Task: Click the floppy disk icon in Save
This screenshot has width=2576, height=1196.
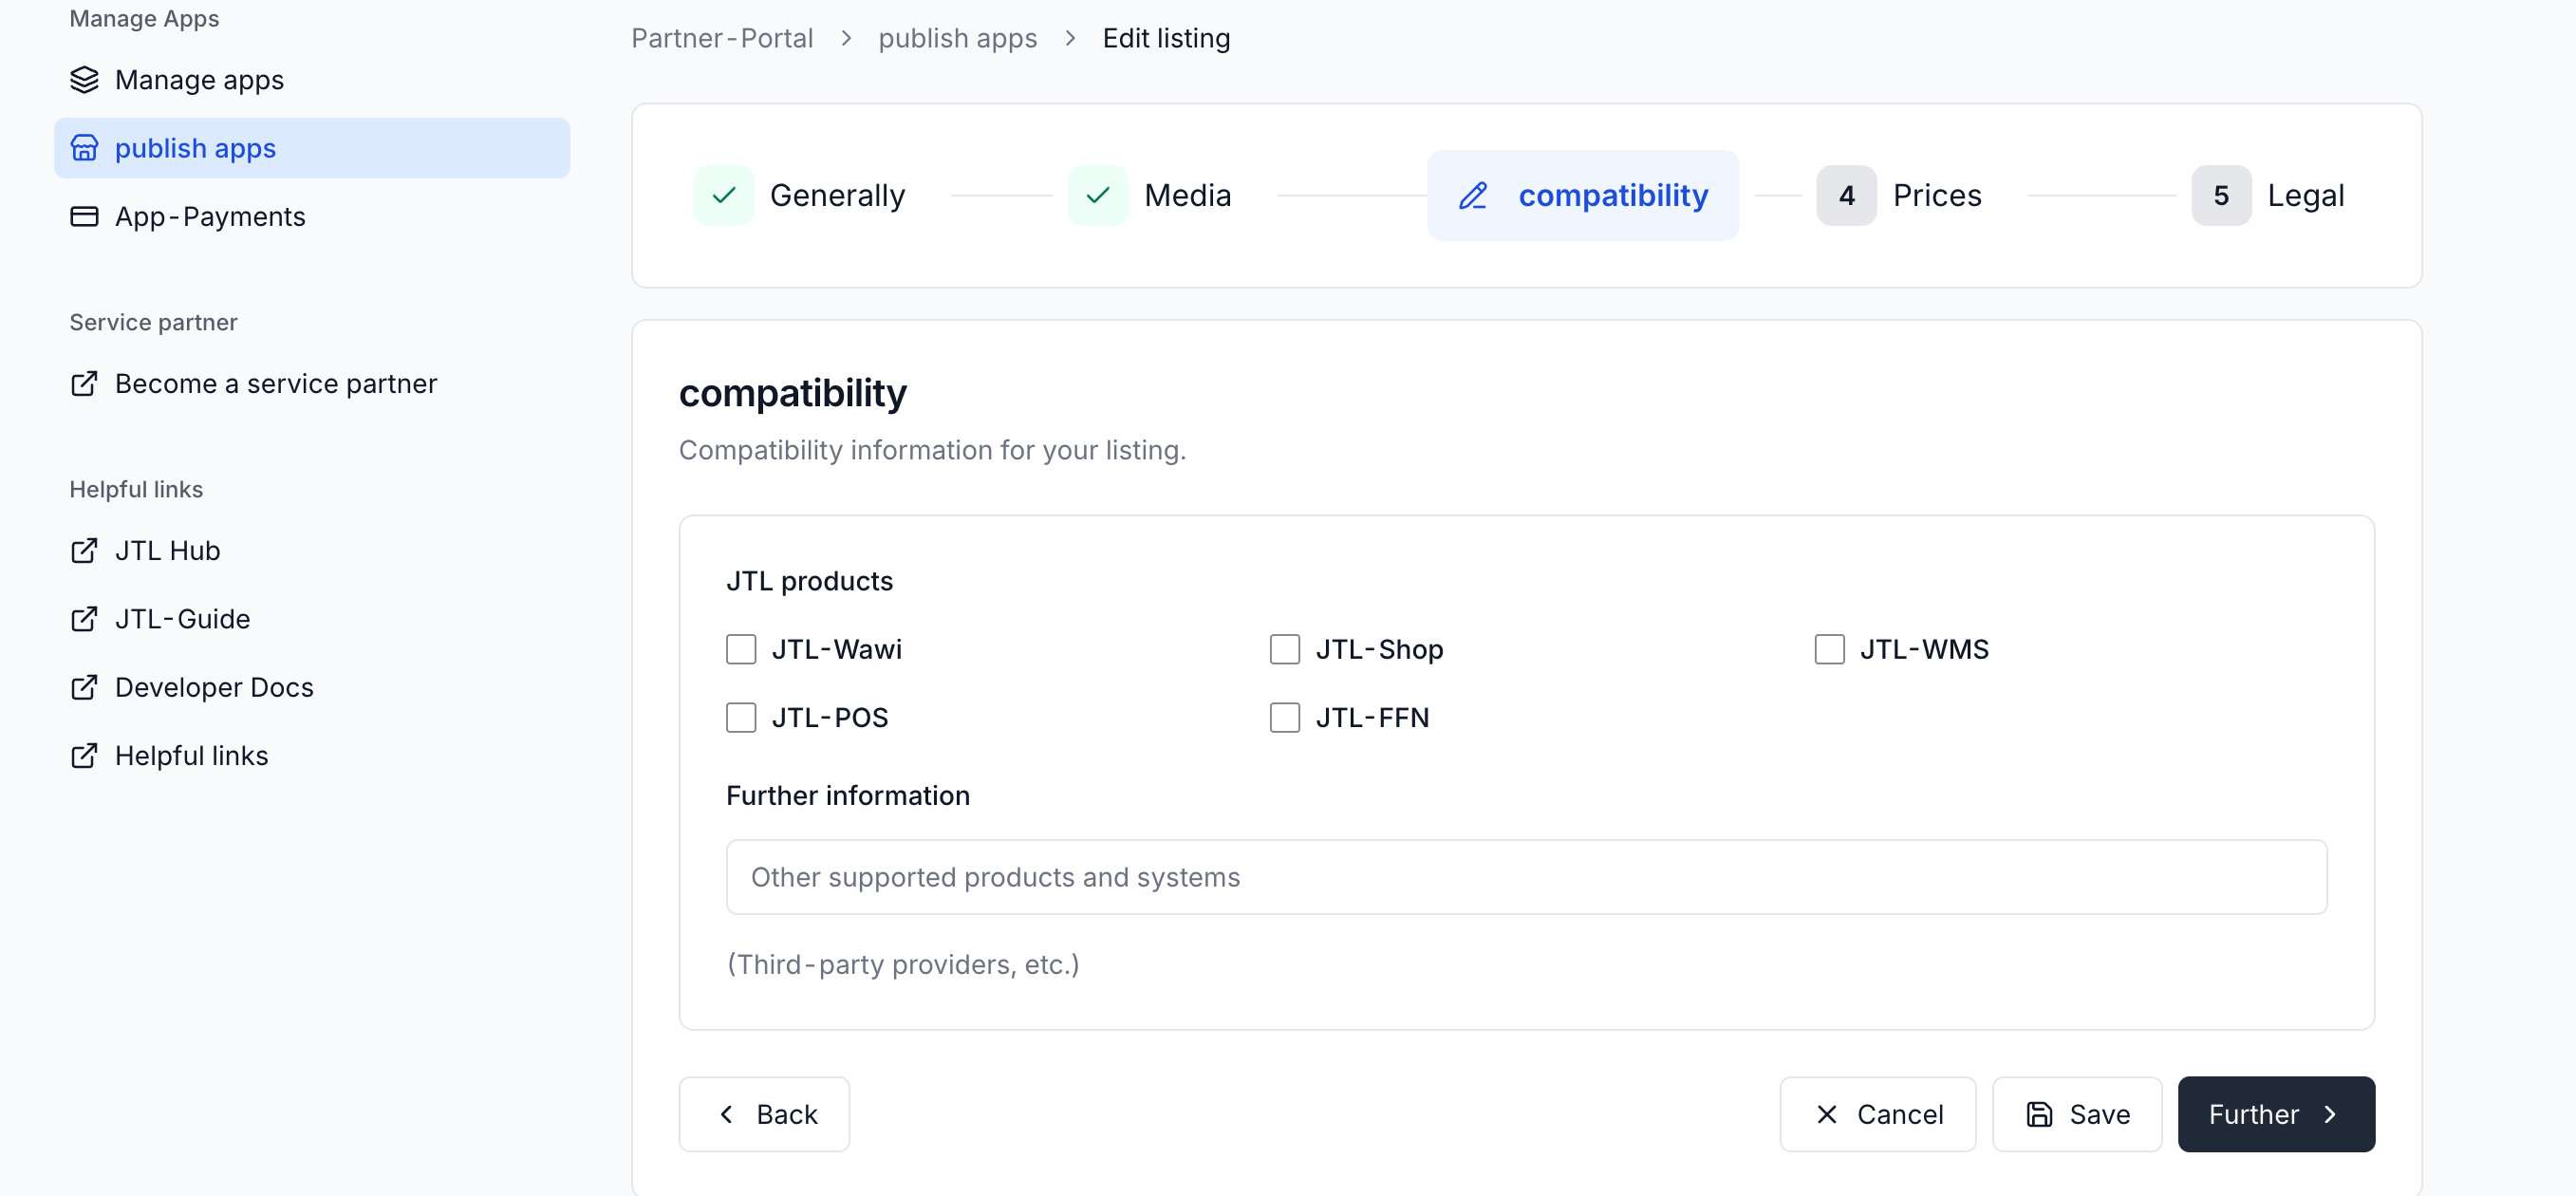Action: 2039,1114
